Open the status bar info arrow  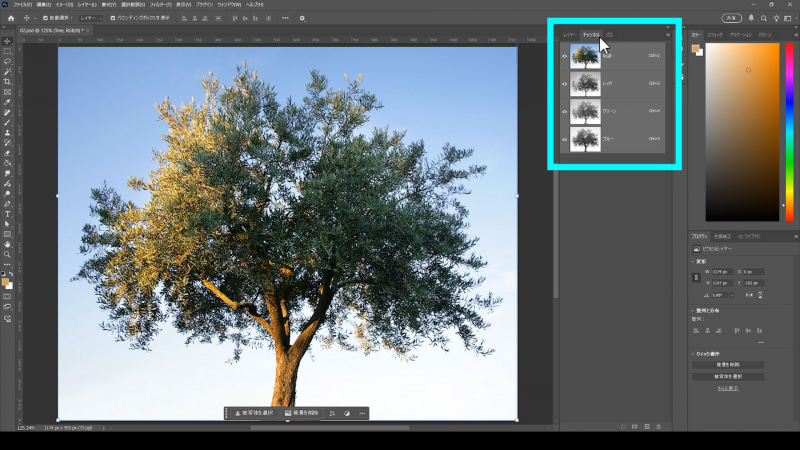point(103,428)
